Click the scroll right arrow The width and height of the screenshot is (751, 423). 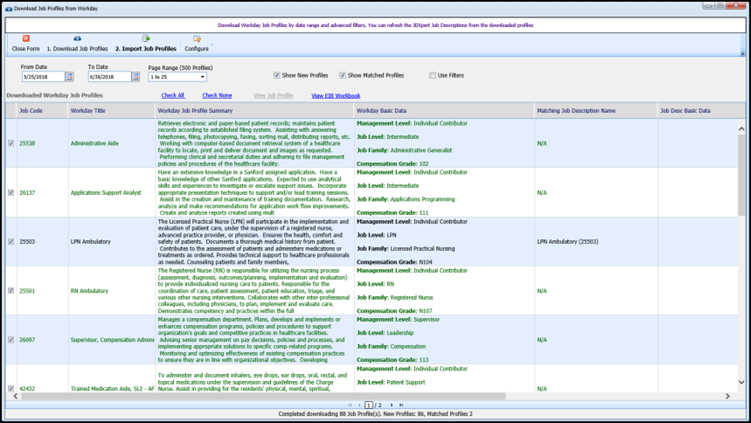pos(728,396)
